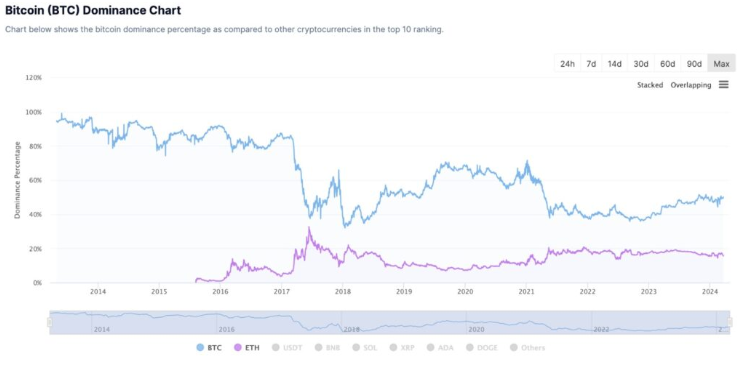
Task: Select the 7d time range tab
Action: click(591, 64)
